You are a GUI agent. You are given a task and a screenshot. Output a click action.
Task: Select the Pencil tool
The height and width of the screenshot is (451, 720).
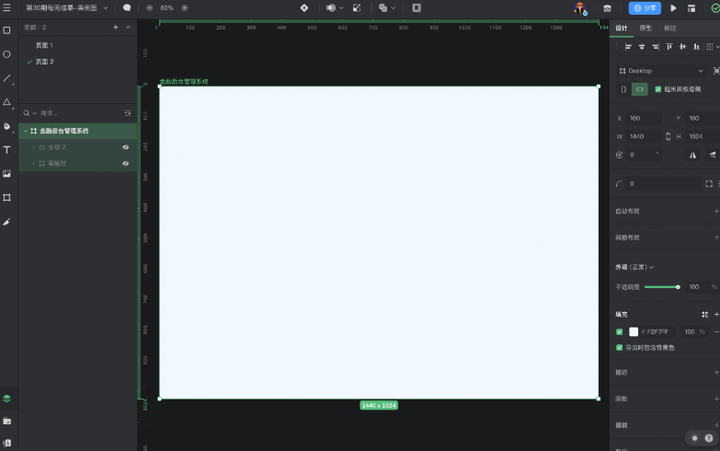[x=7, y=222]
